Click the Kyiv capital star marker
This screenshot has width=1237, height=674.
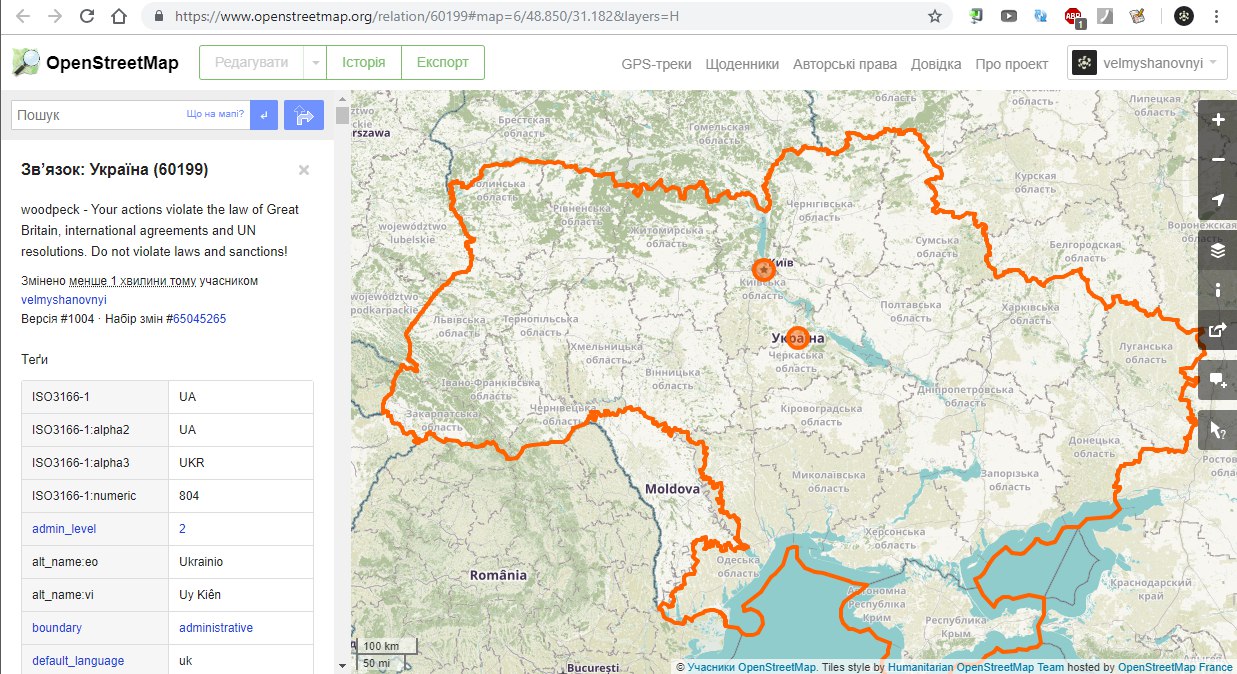click(x=763, y=269)
